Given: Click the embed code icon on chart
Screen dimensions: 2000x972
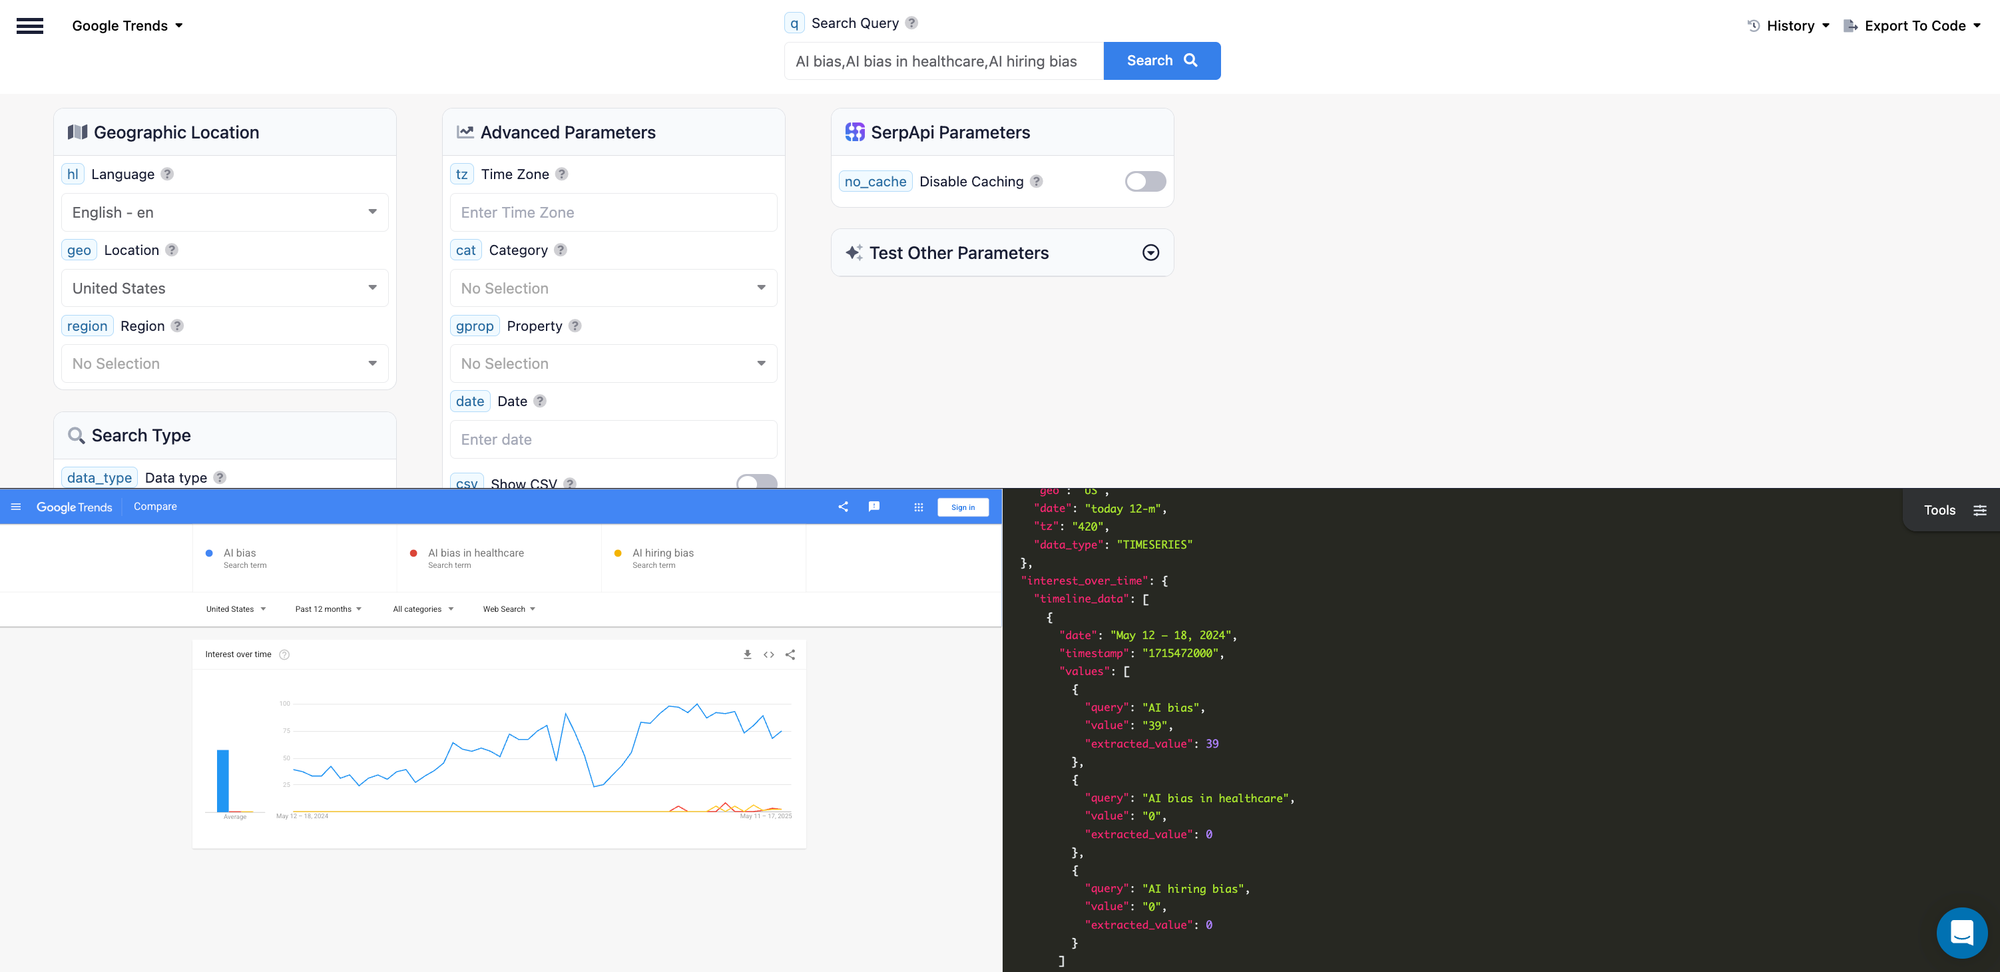Looking at the screenshot, I should coord(769,655).
